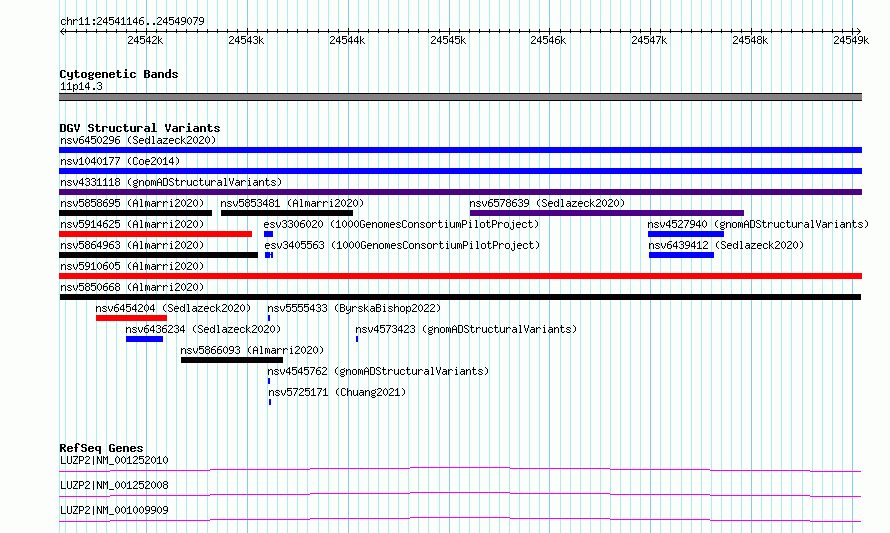890x533 pixels.
Task: Click the 24544k ruler position
Action: tap(347, 40)
